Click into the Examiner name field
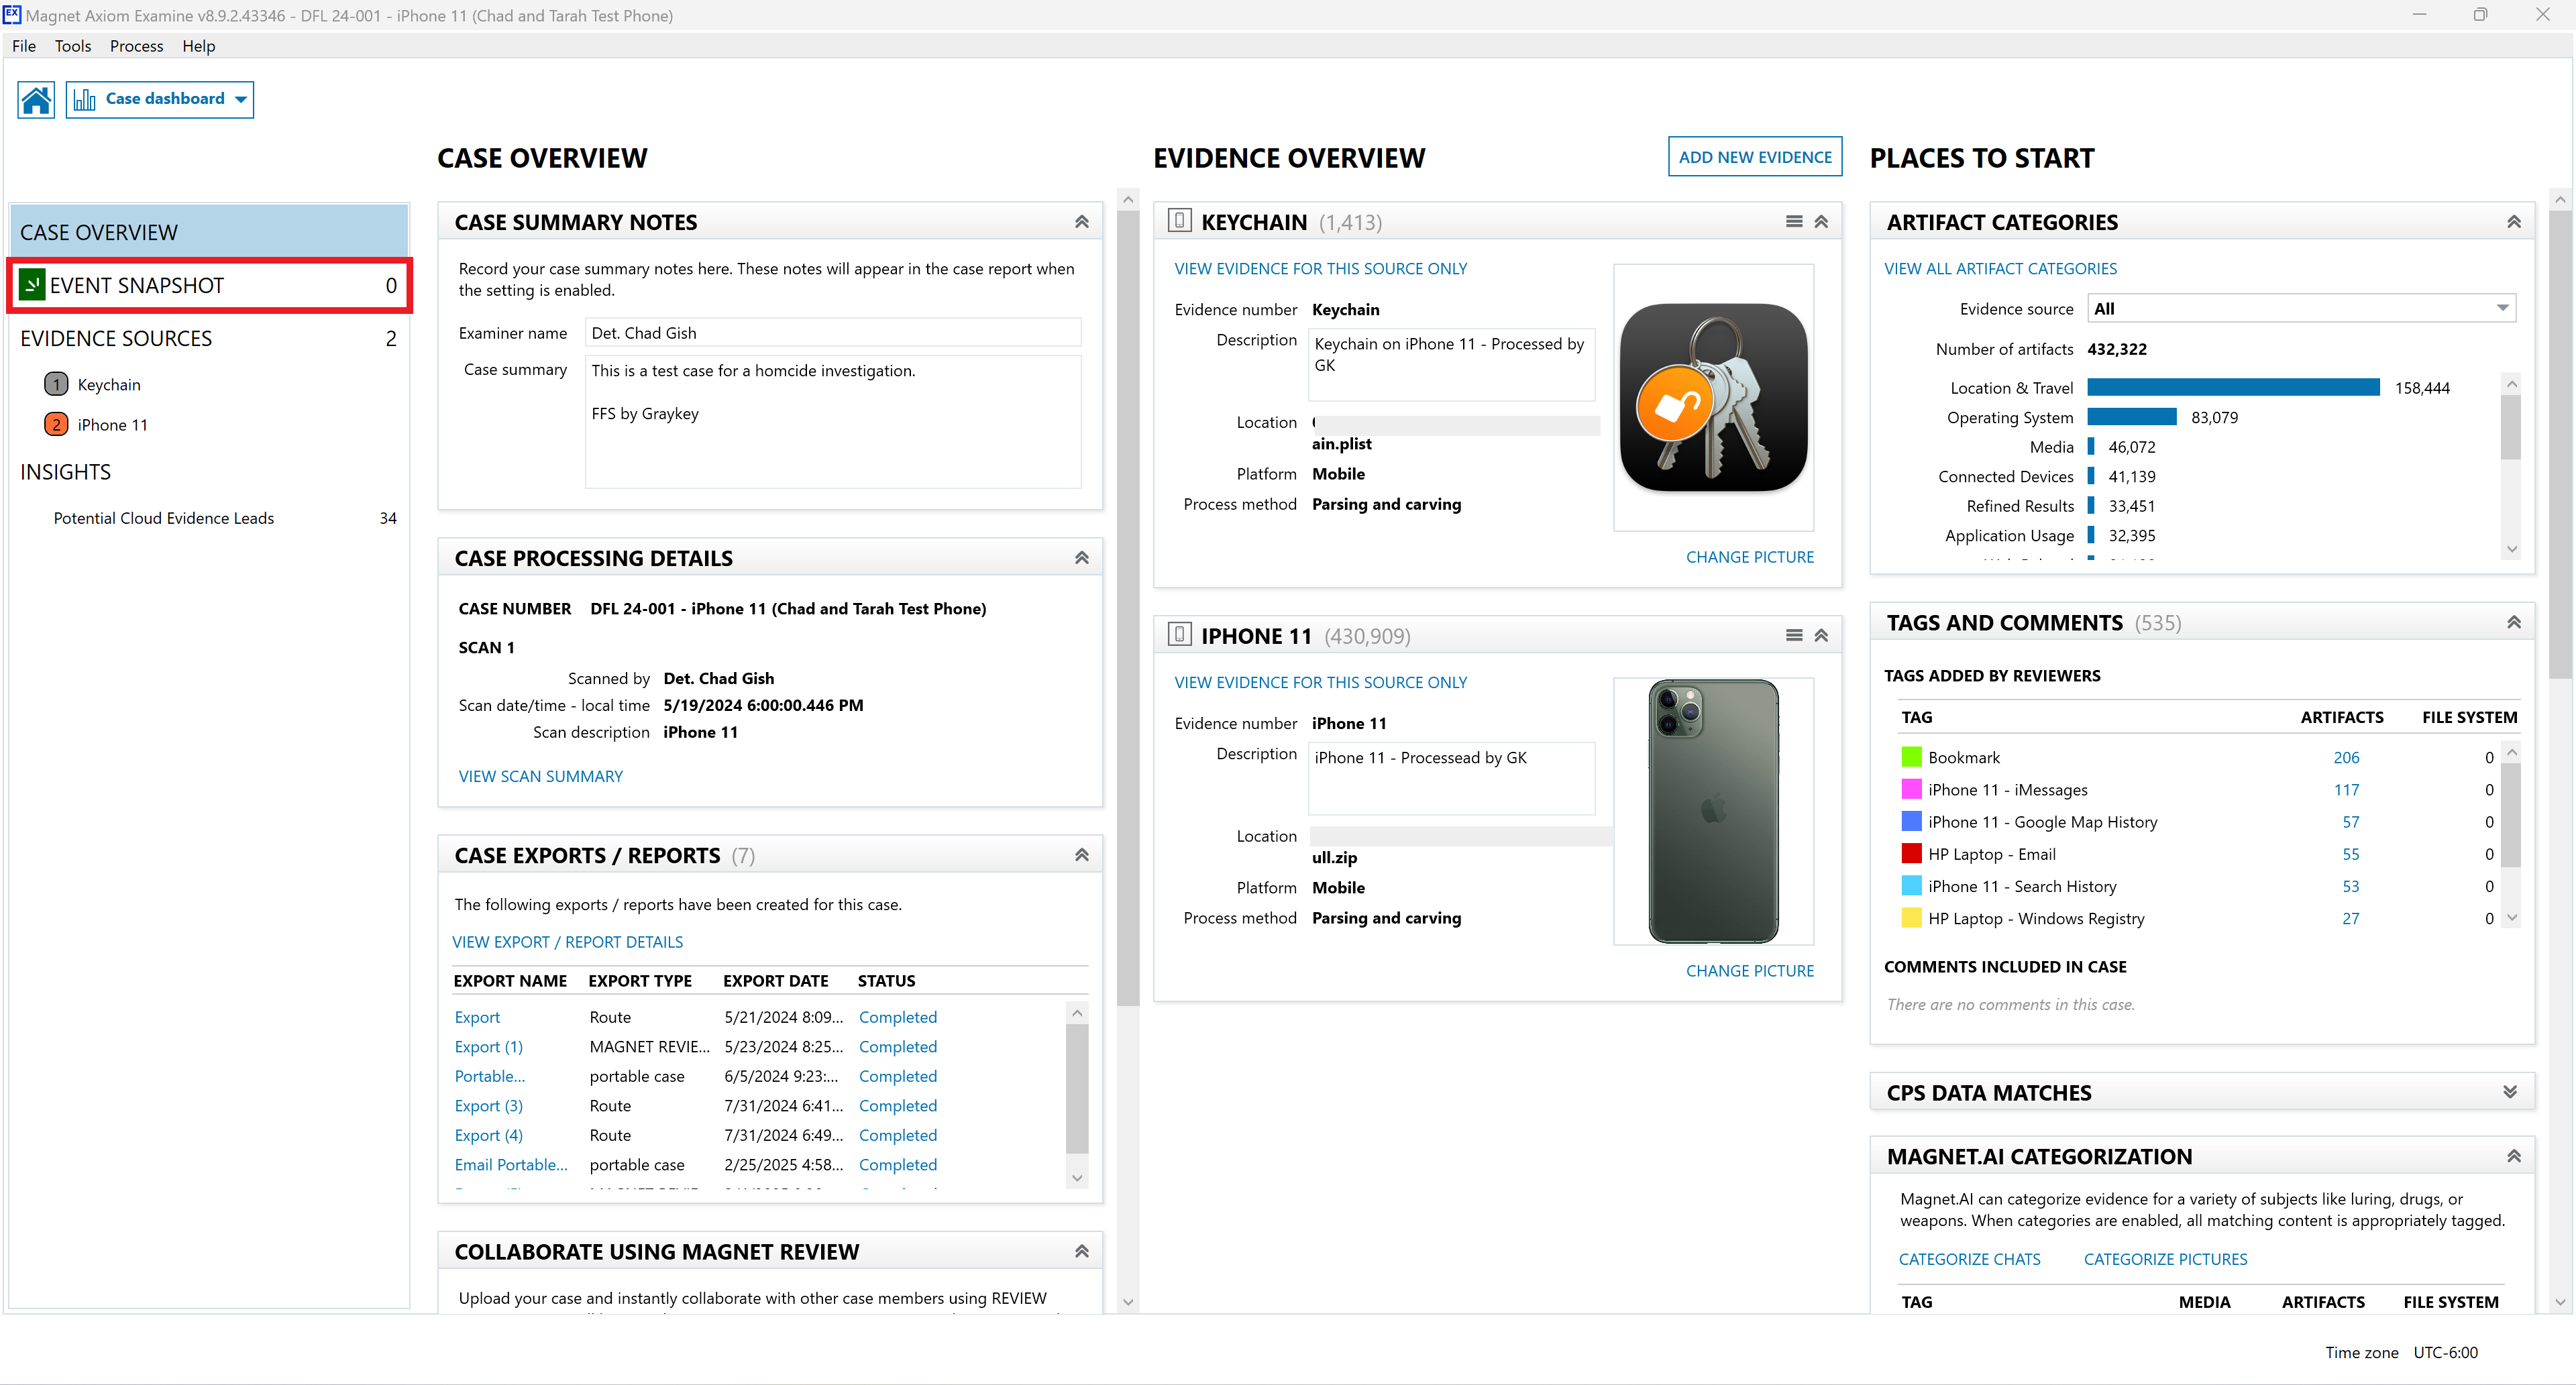This screenshot has height=1385, width=2576. tap(833, 333)
